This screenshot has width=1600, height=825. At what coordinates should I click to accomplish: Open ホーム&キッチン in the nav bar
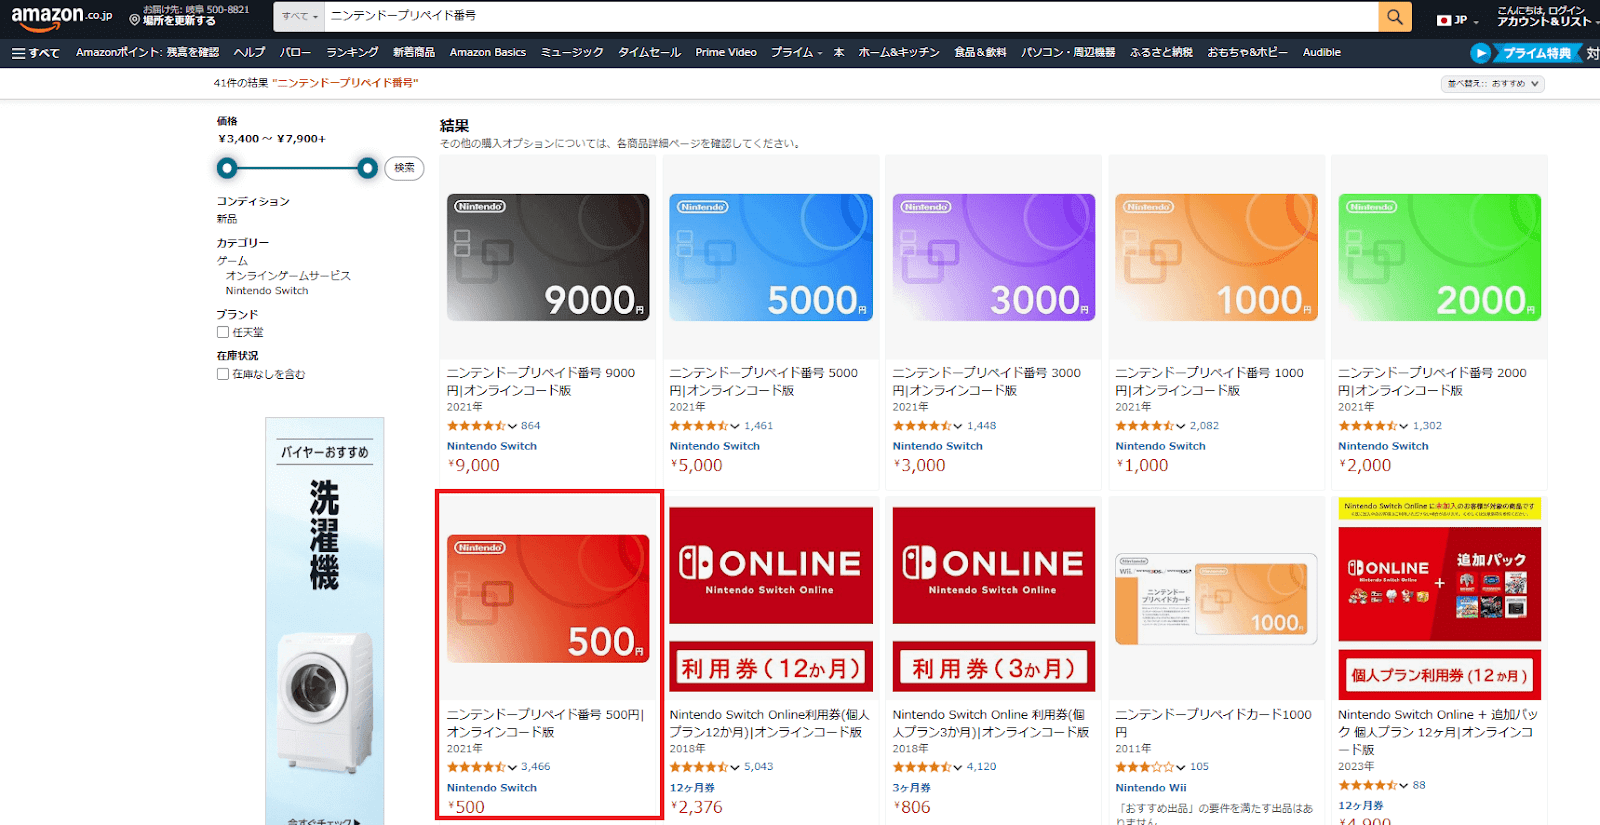pyautogui.click(x=899, y=53)
